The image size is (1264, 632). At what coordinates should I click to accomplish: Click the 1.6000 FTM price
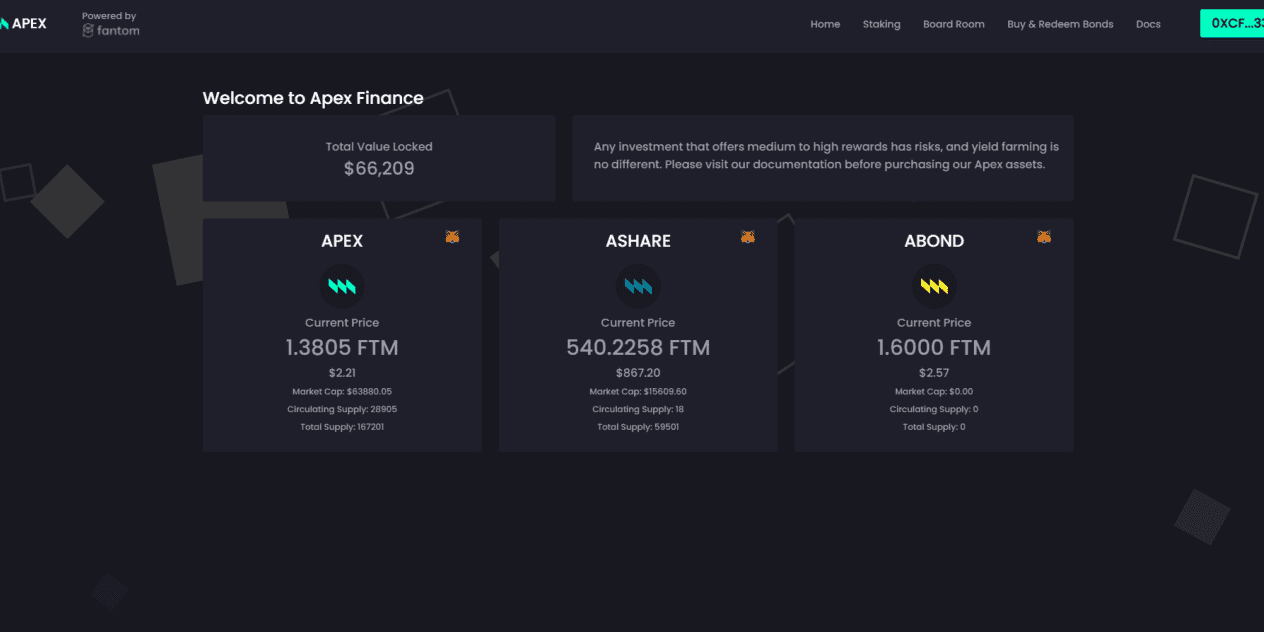tap(934, 348)
